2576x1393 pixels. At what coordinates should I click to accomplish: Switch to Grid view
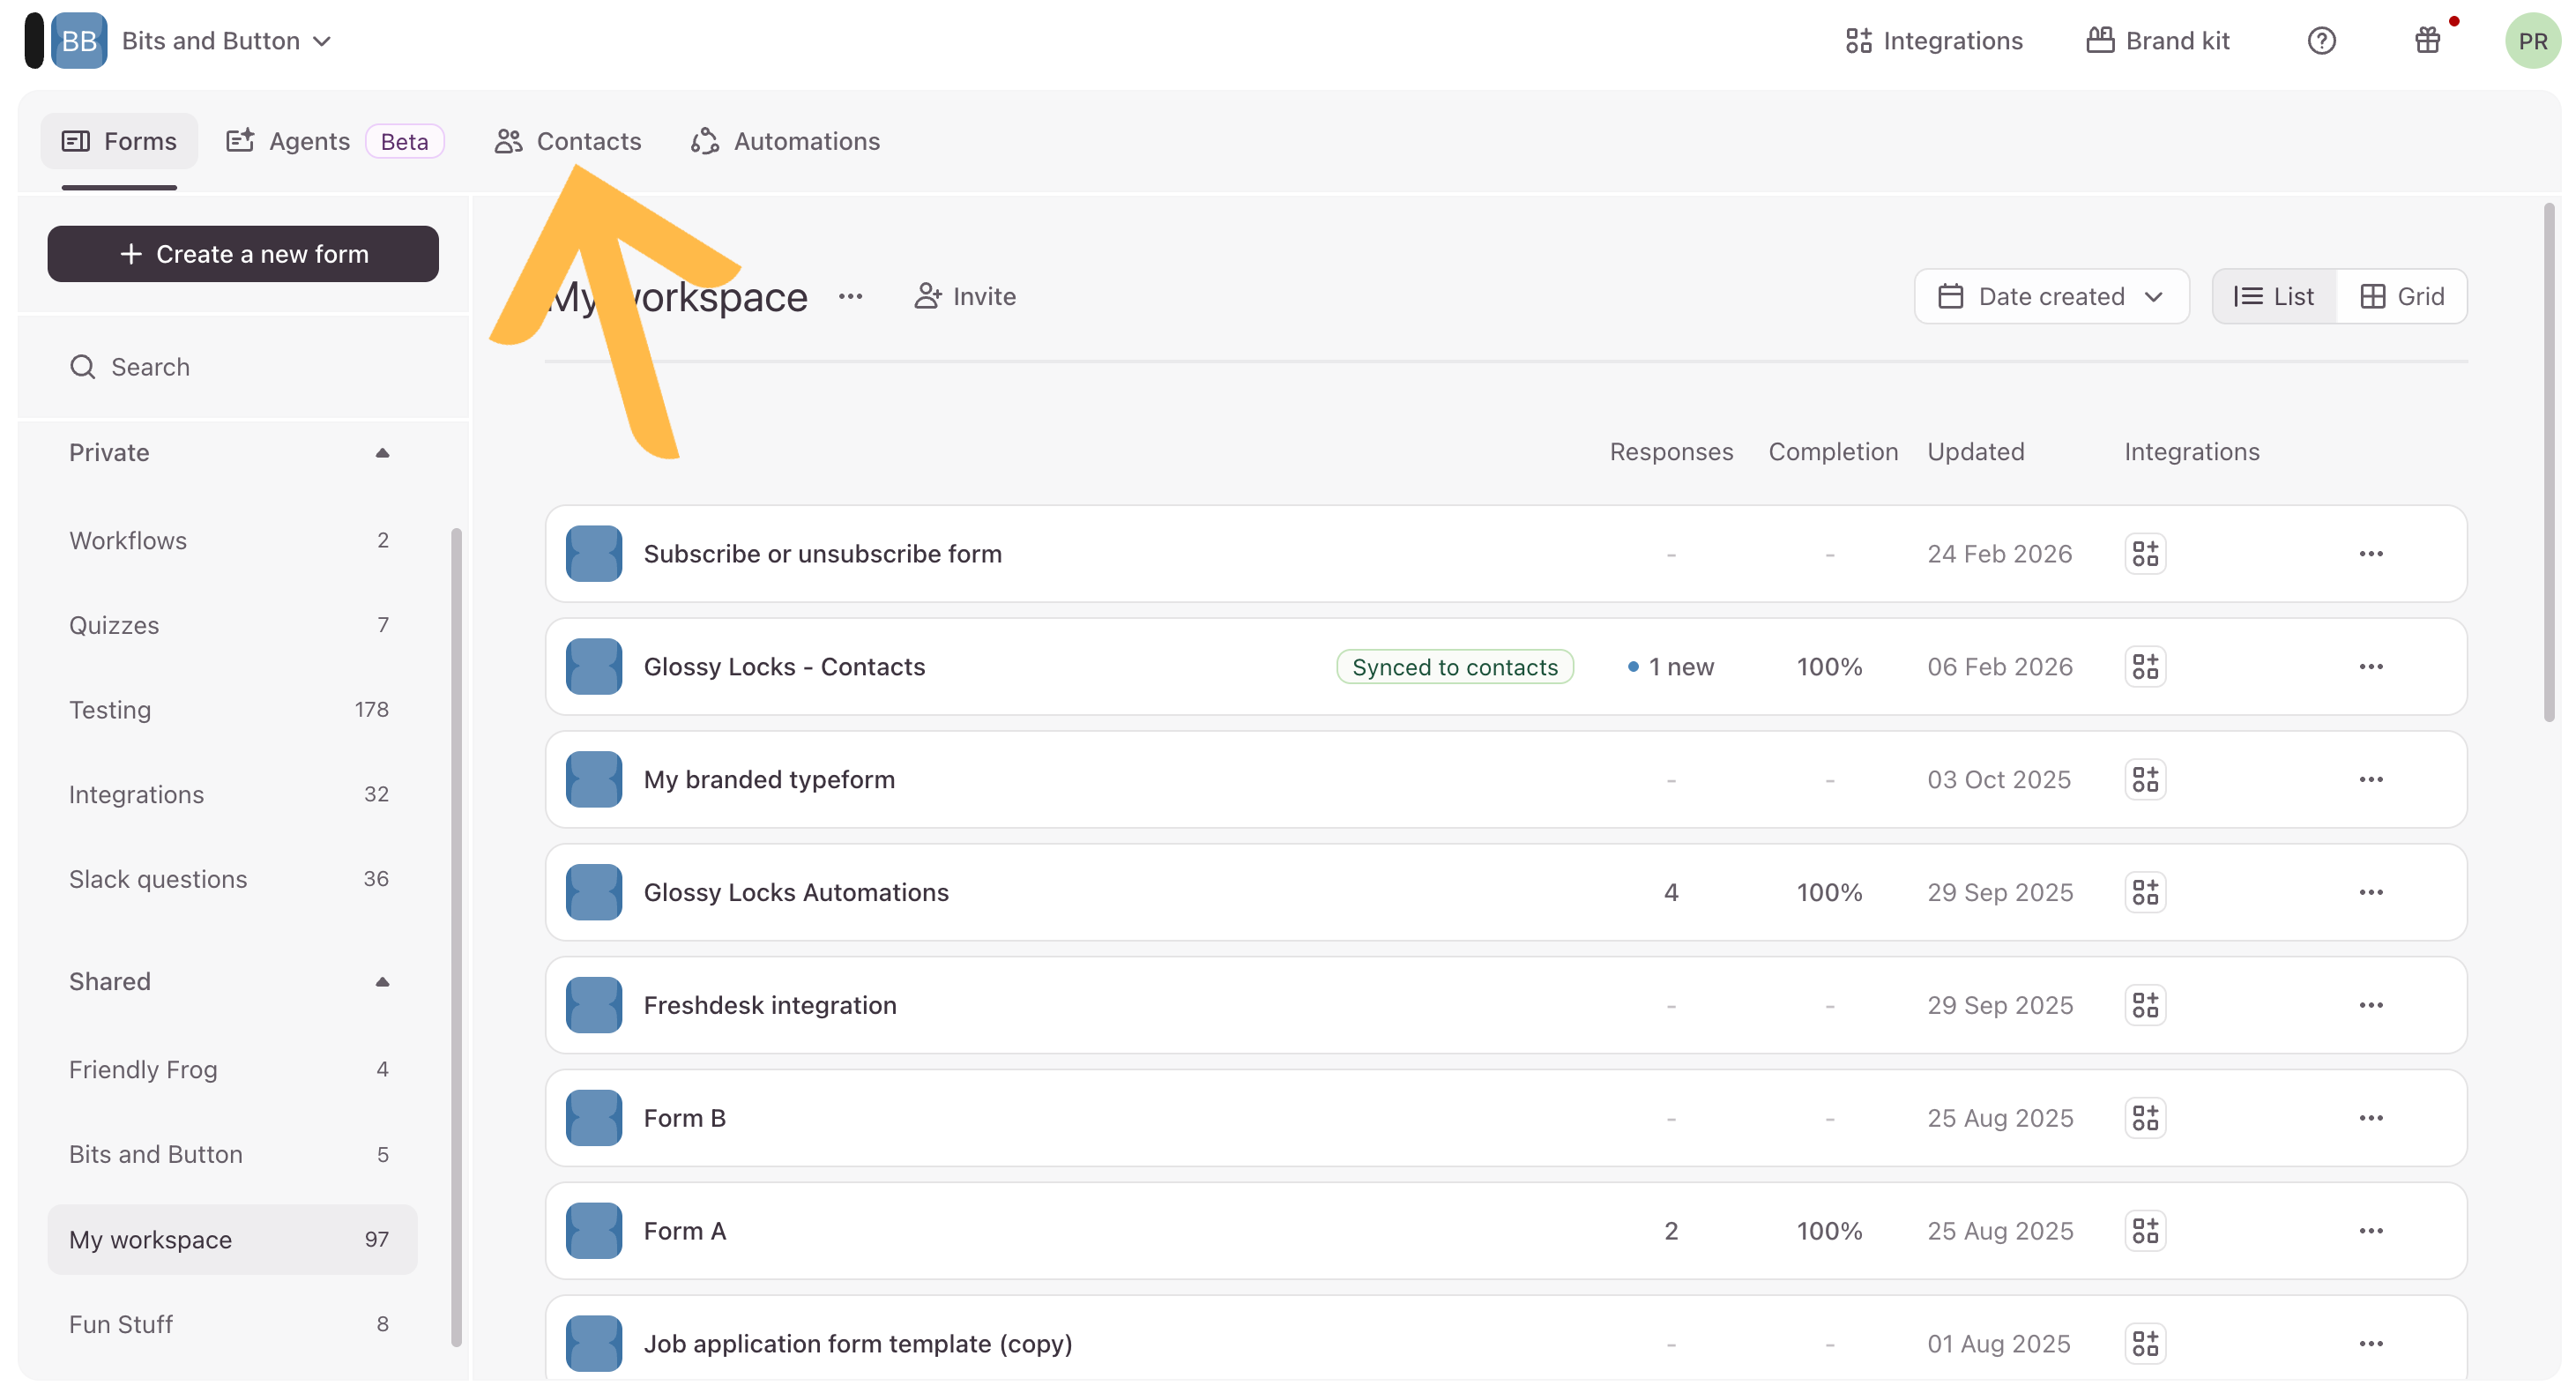tap(2401, 297)
